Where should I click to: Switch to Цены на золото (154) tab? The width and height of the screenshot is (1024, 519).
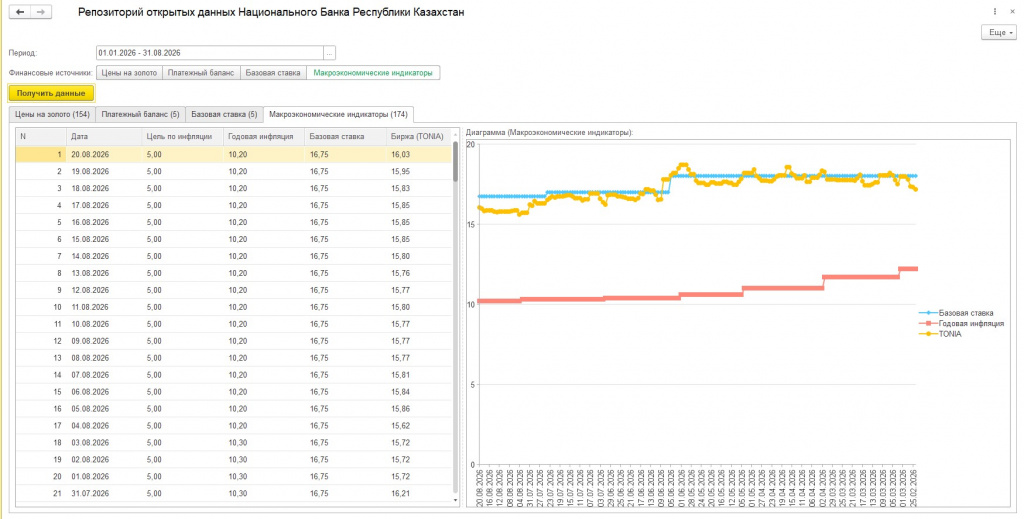tap(52, 114)
